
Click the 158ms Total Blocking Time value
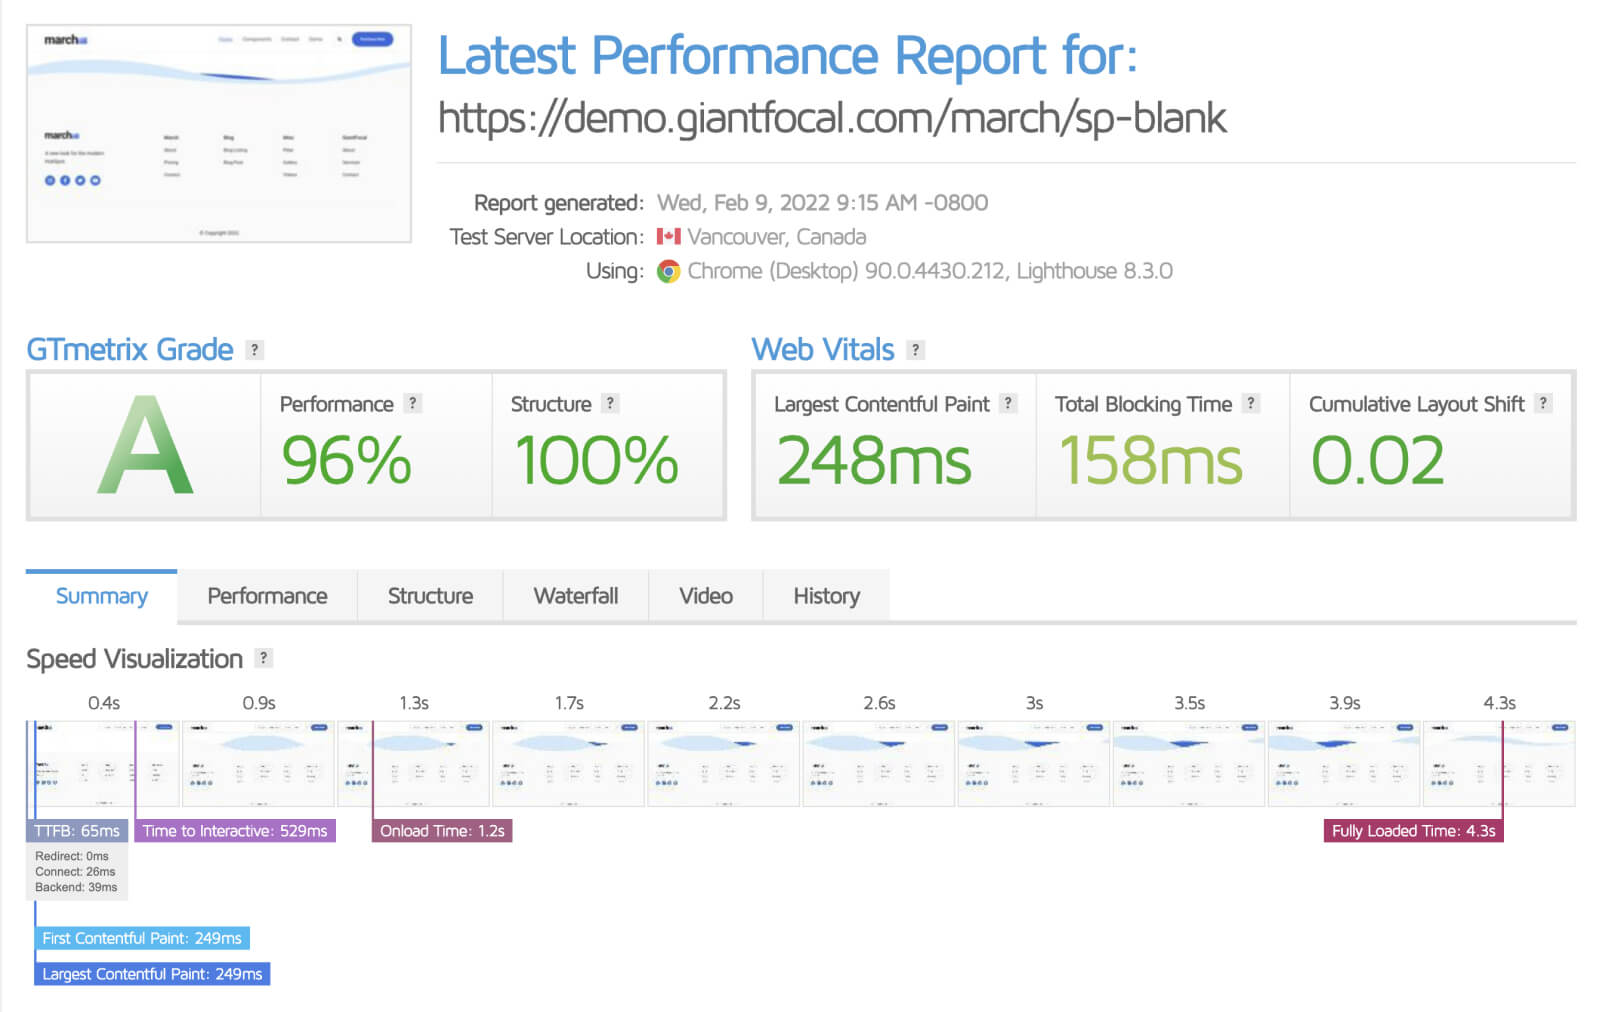1150,461
